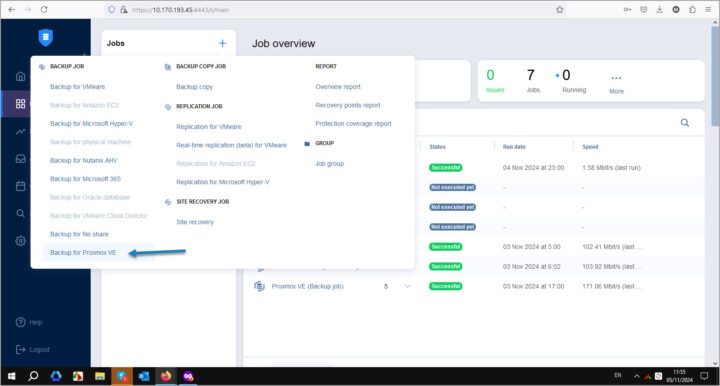The height and width of the screenshot is (386, 720).
Task: Click the magnifier icon in job overview
Action: coord(685,123)
